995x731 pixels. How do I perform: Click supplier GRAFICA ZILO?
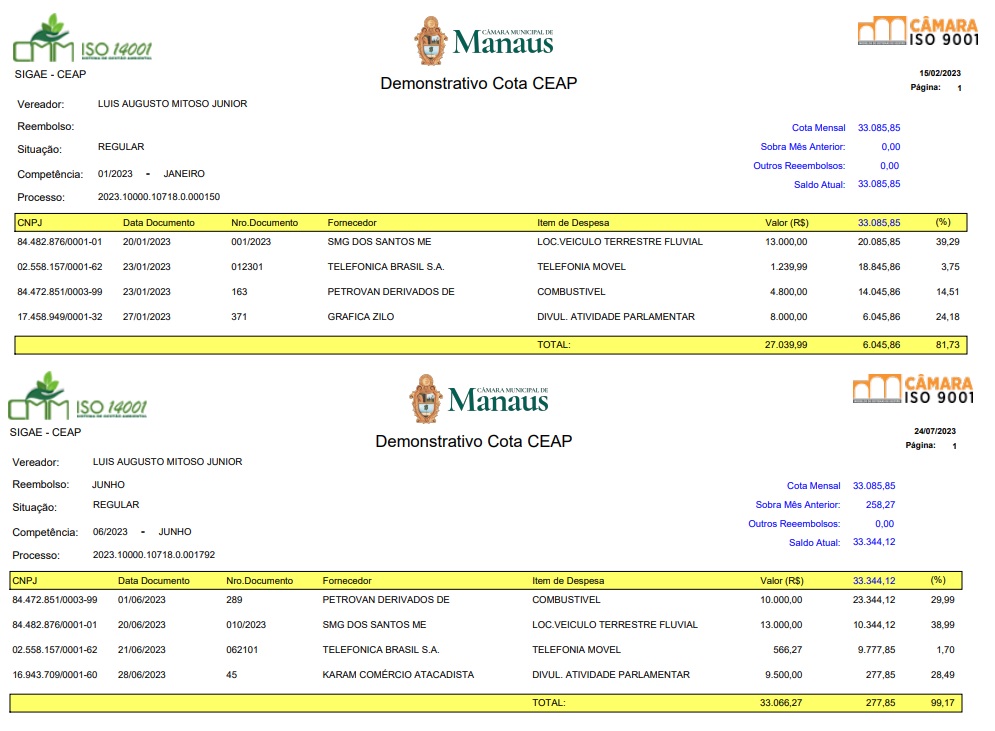tap(360, 317)
